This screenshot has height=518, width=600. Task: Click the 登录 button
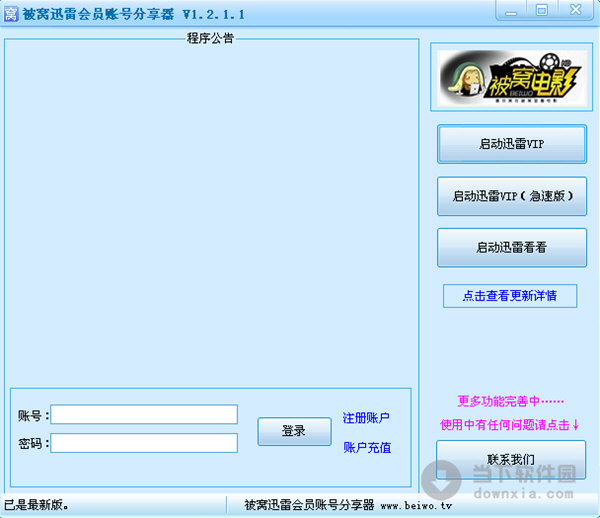[294, 431]
